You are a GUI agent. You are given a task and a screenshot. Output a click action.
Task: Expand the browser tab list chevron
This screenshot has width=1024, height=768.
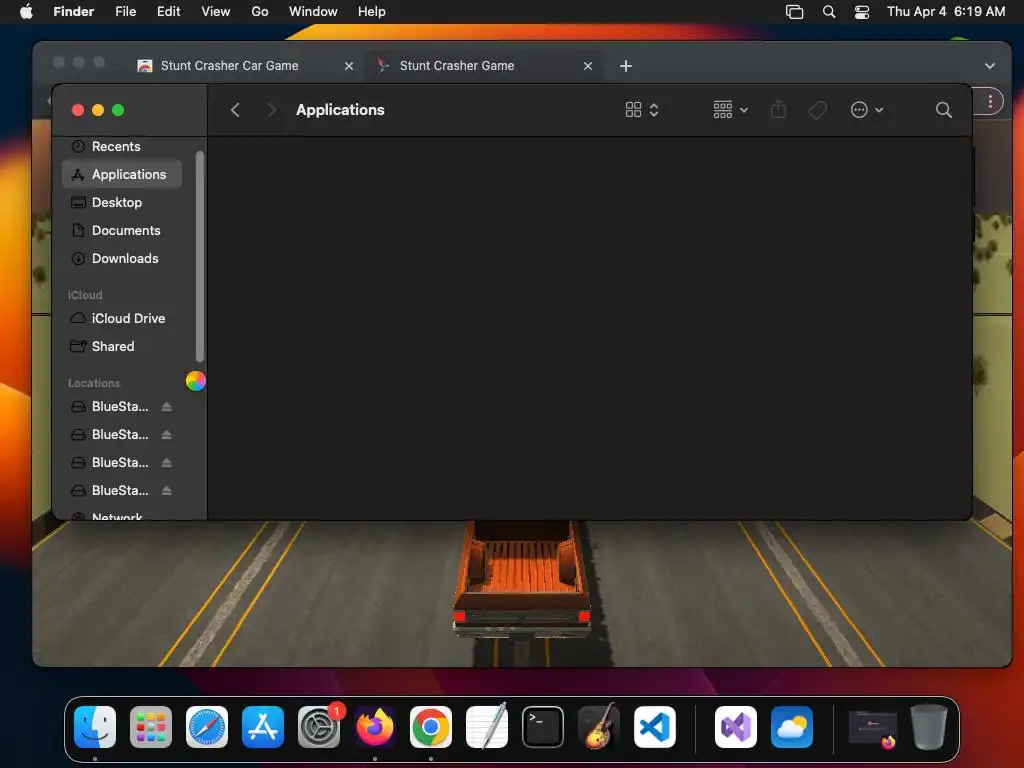coord(990,66)
